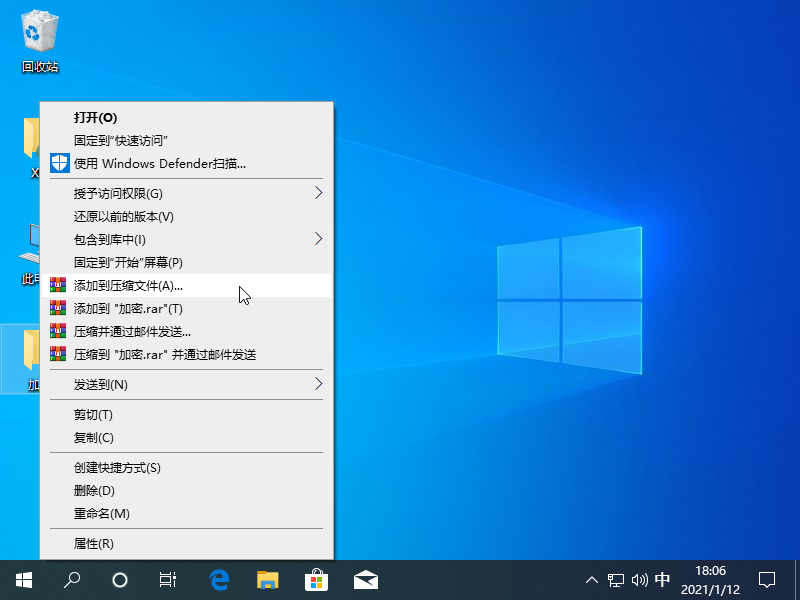The height and width of the screenshot is (600, 800).
Task: Expand the 发送到(N) submenu arrow
Action: 319,384
